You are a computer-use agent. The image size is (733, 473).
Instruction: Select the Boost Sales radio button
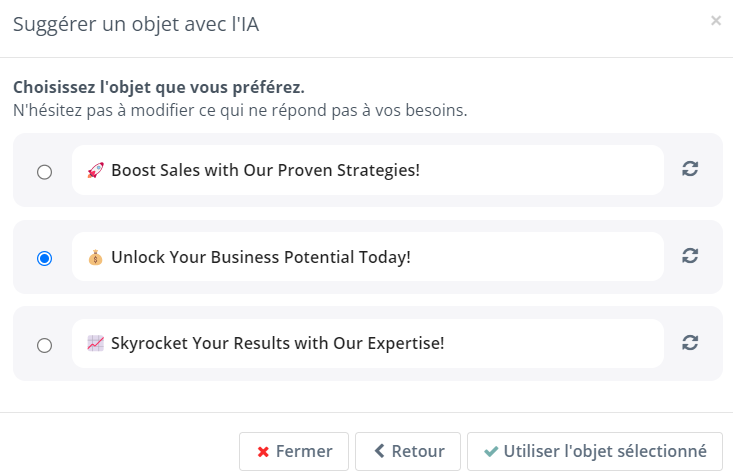(44, 172)
